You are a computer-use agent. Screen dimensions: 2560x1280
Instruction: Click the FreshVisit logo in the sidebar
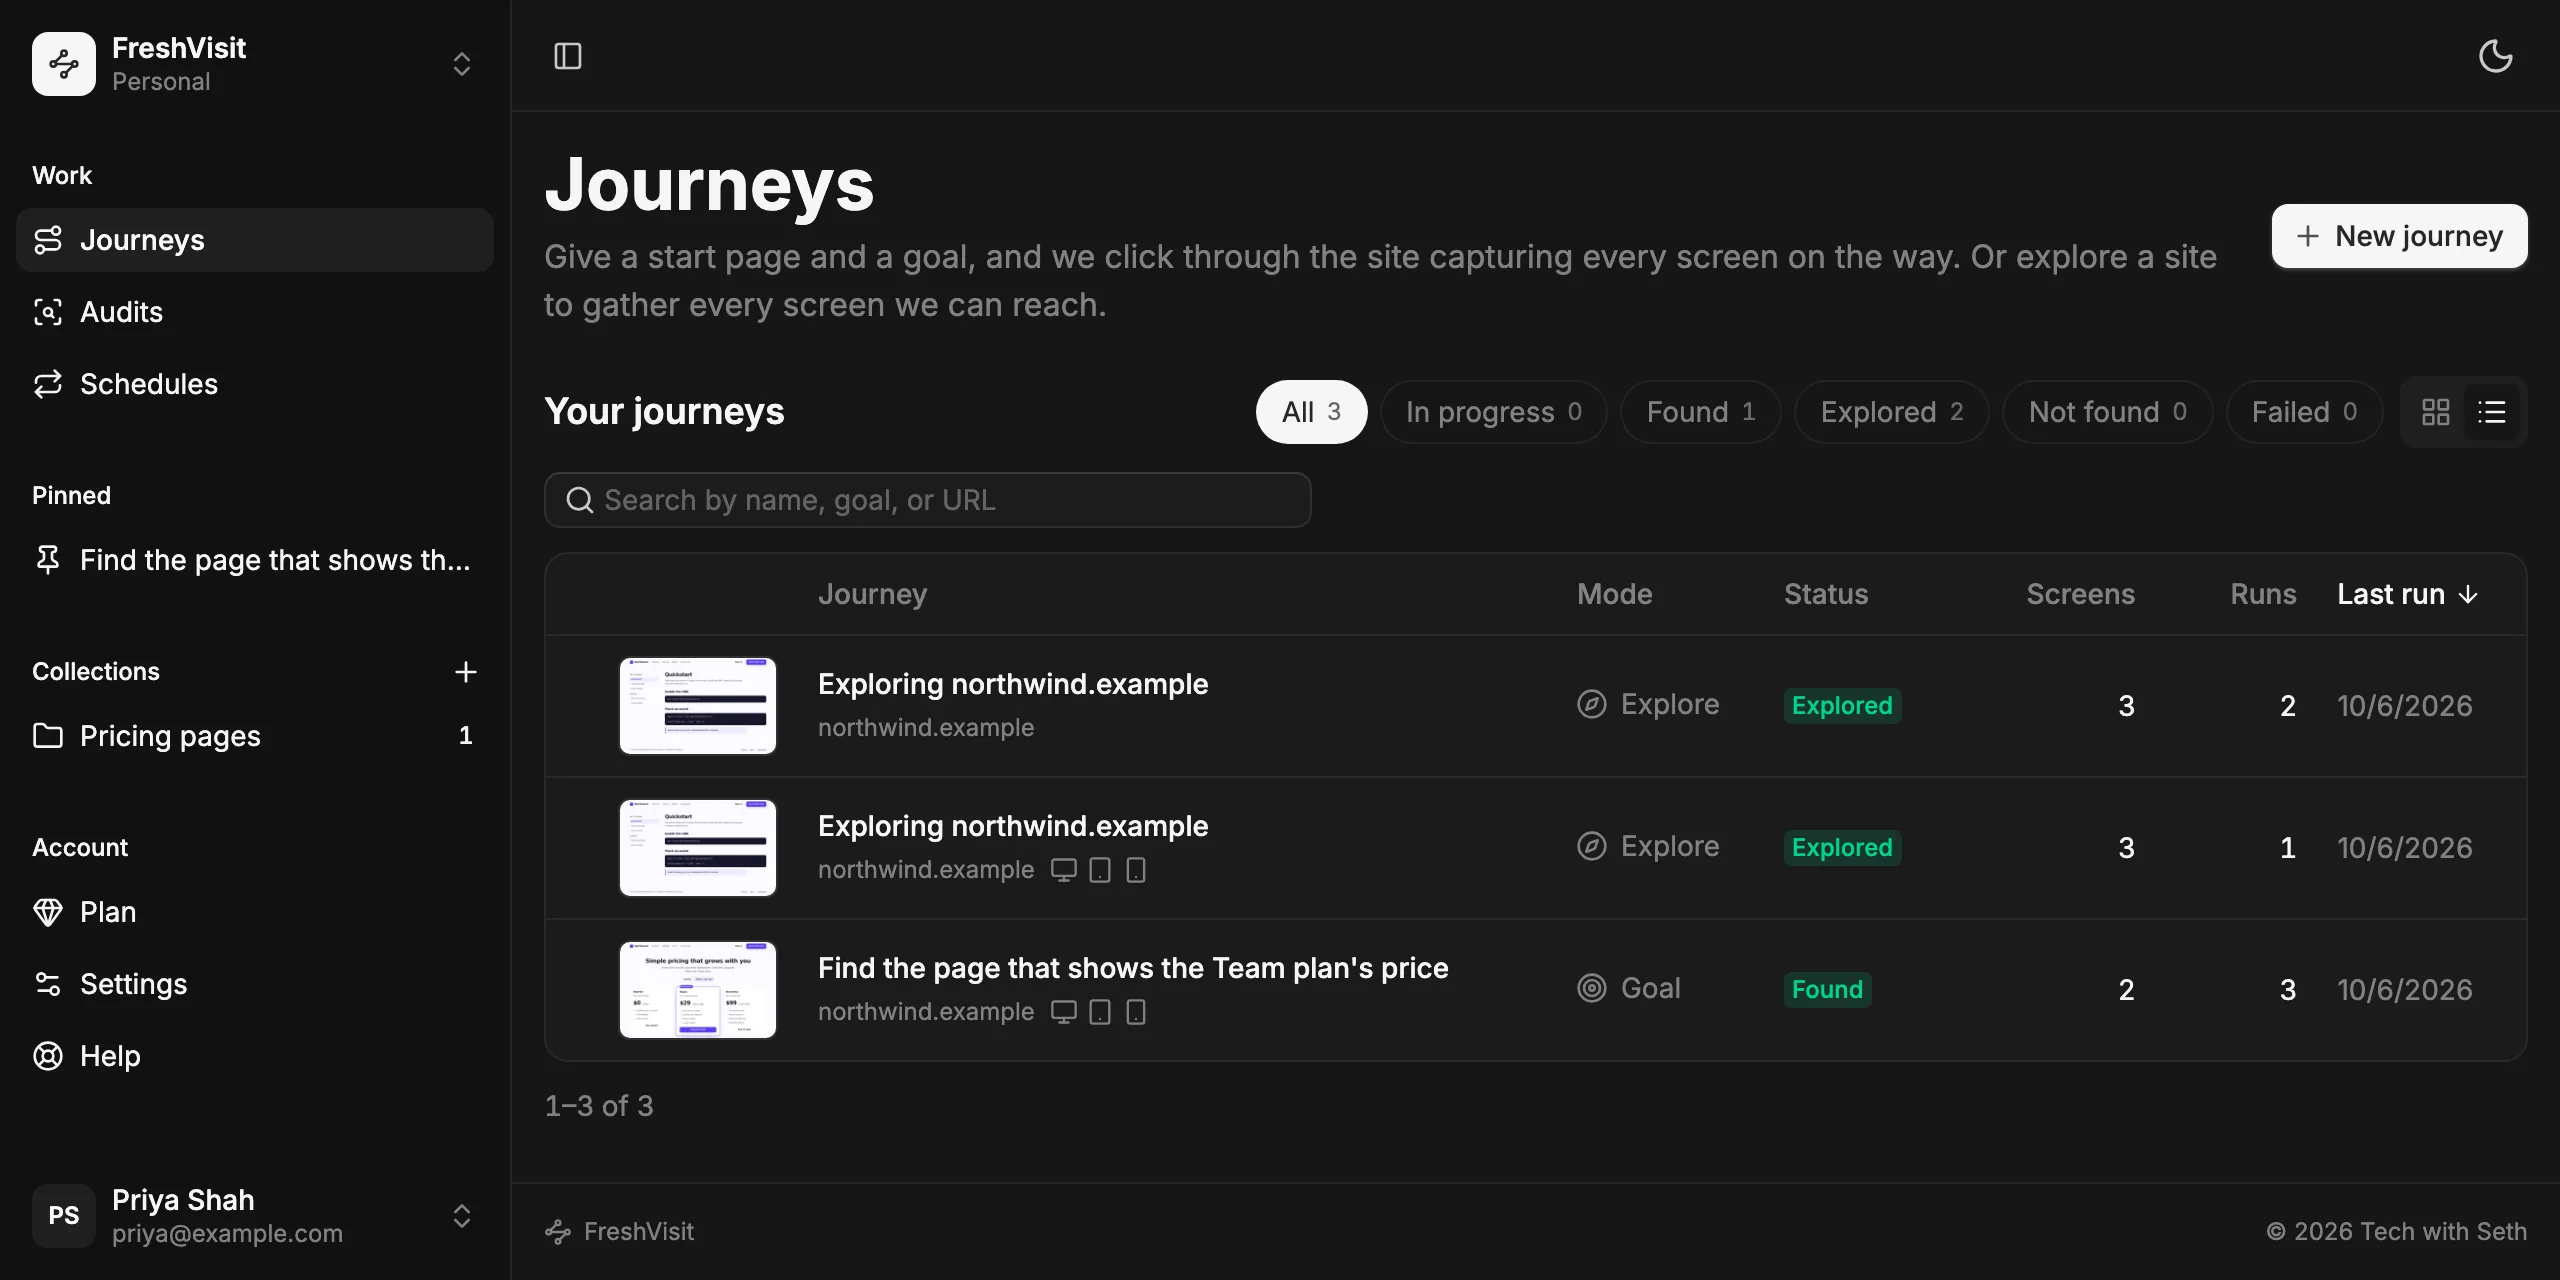tap(64, 64)
